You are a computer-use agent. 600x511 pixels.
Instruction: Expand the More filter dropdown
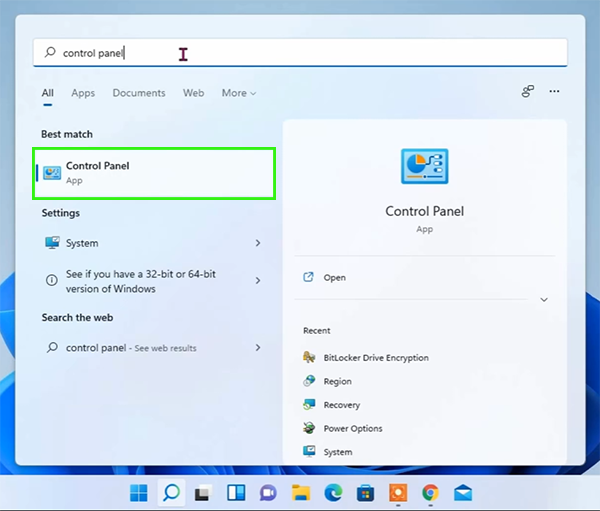coord(239,93)
